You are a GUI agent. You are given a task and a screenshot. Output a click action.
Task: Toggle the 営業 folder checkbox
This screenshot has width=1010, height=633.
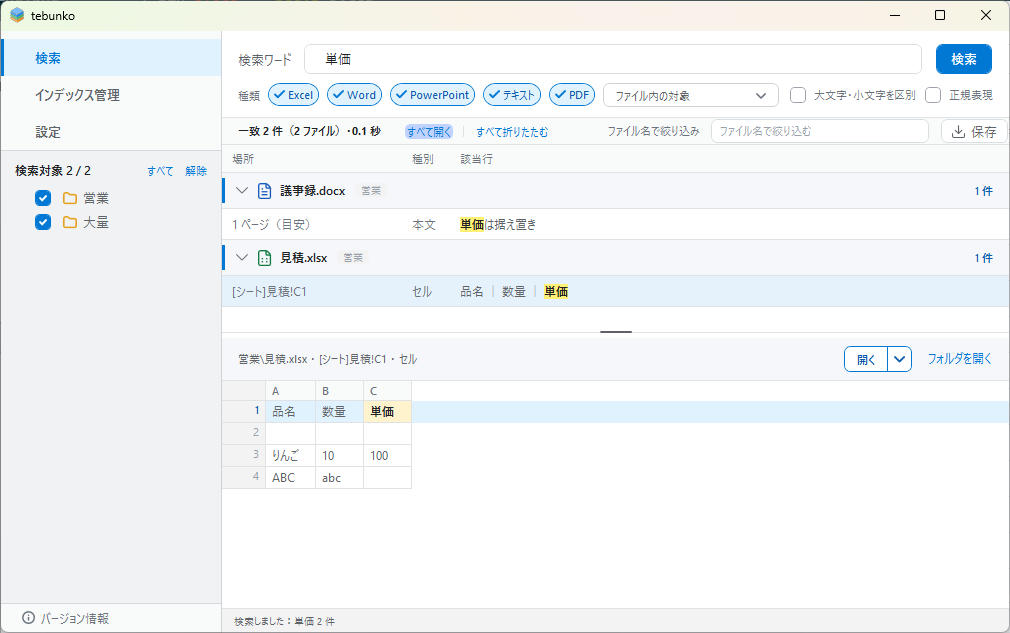coord(43,198)
